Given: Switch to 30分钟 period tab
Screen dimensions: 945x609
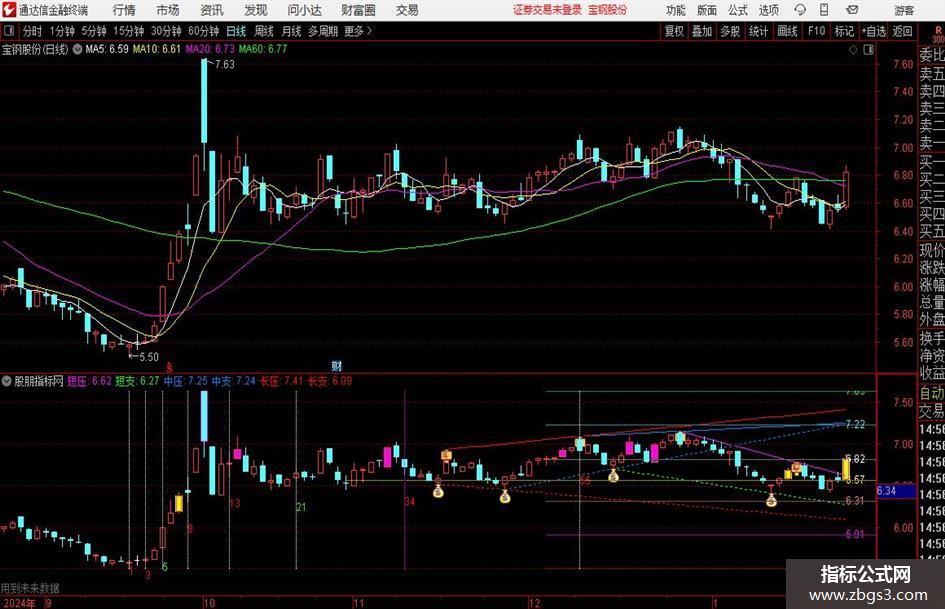Looking at the screenshot, I should click(166, 31).
